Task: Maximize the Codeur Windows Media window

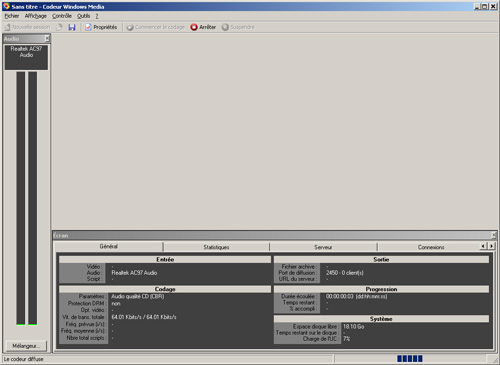Action: (x=485, y=6)
